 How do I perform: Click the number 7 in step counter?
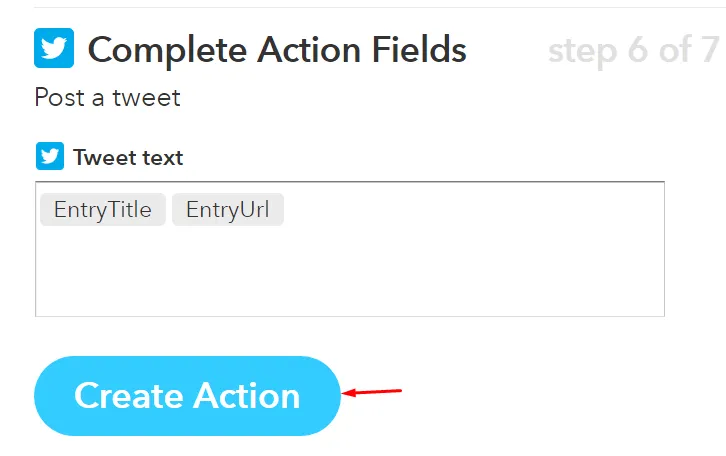pyautogui.click(x=710, y=50)
